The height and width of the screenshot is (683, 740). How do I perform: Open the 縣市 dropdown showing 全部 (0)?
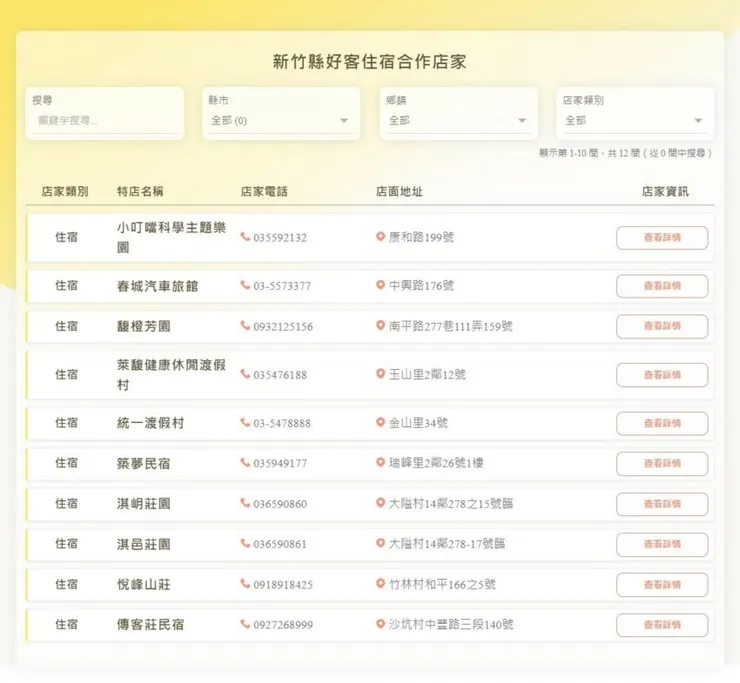281,120
